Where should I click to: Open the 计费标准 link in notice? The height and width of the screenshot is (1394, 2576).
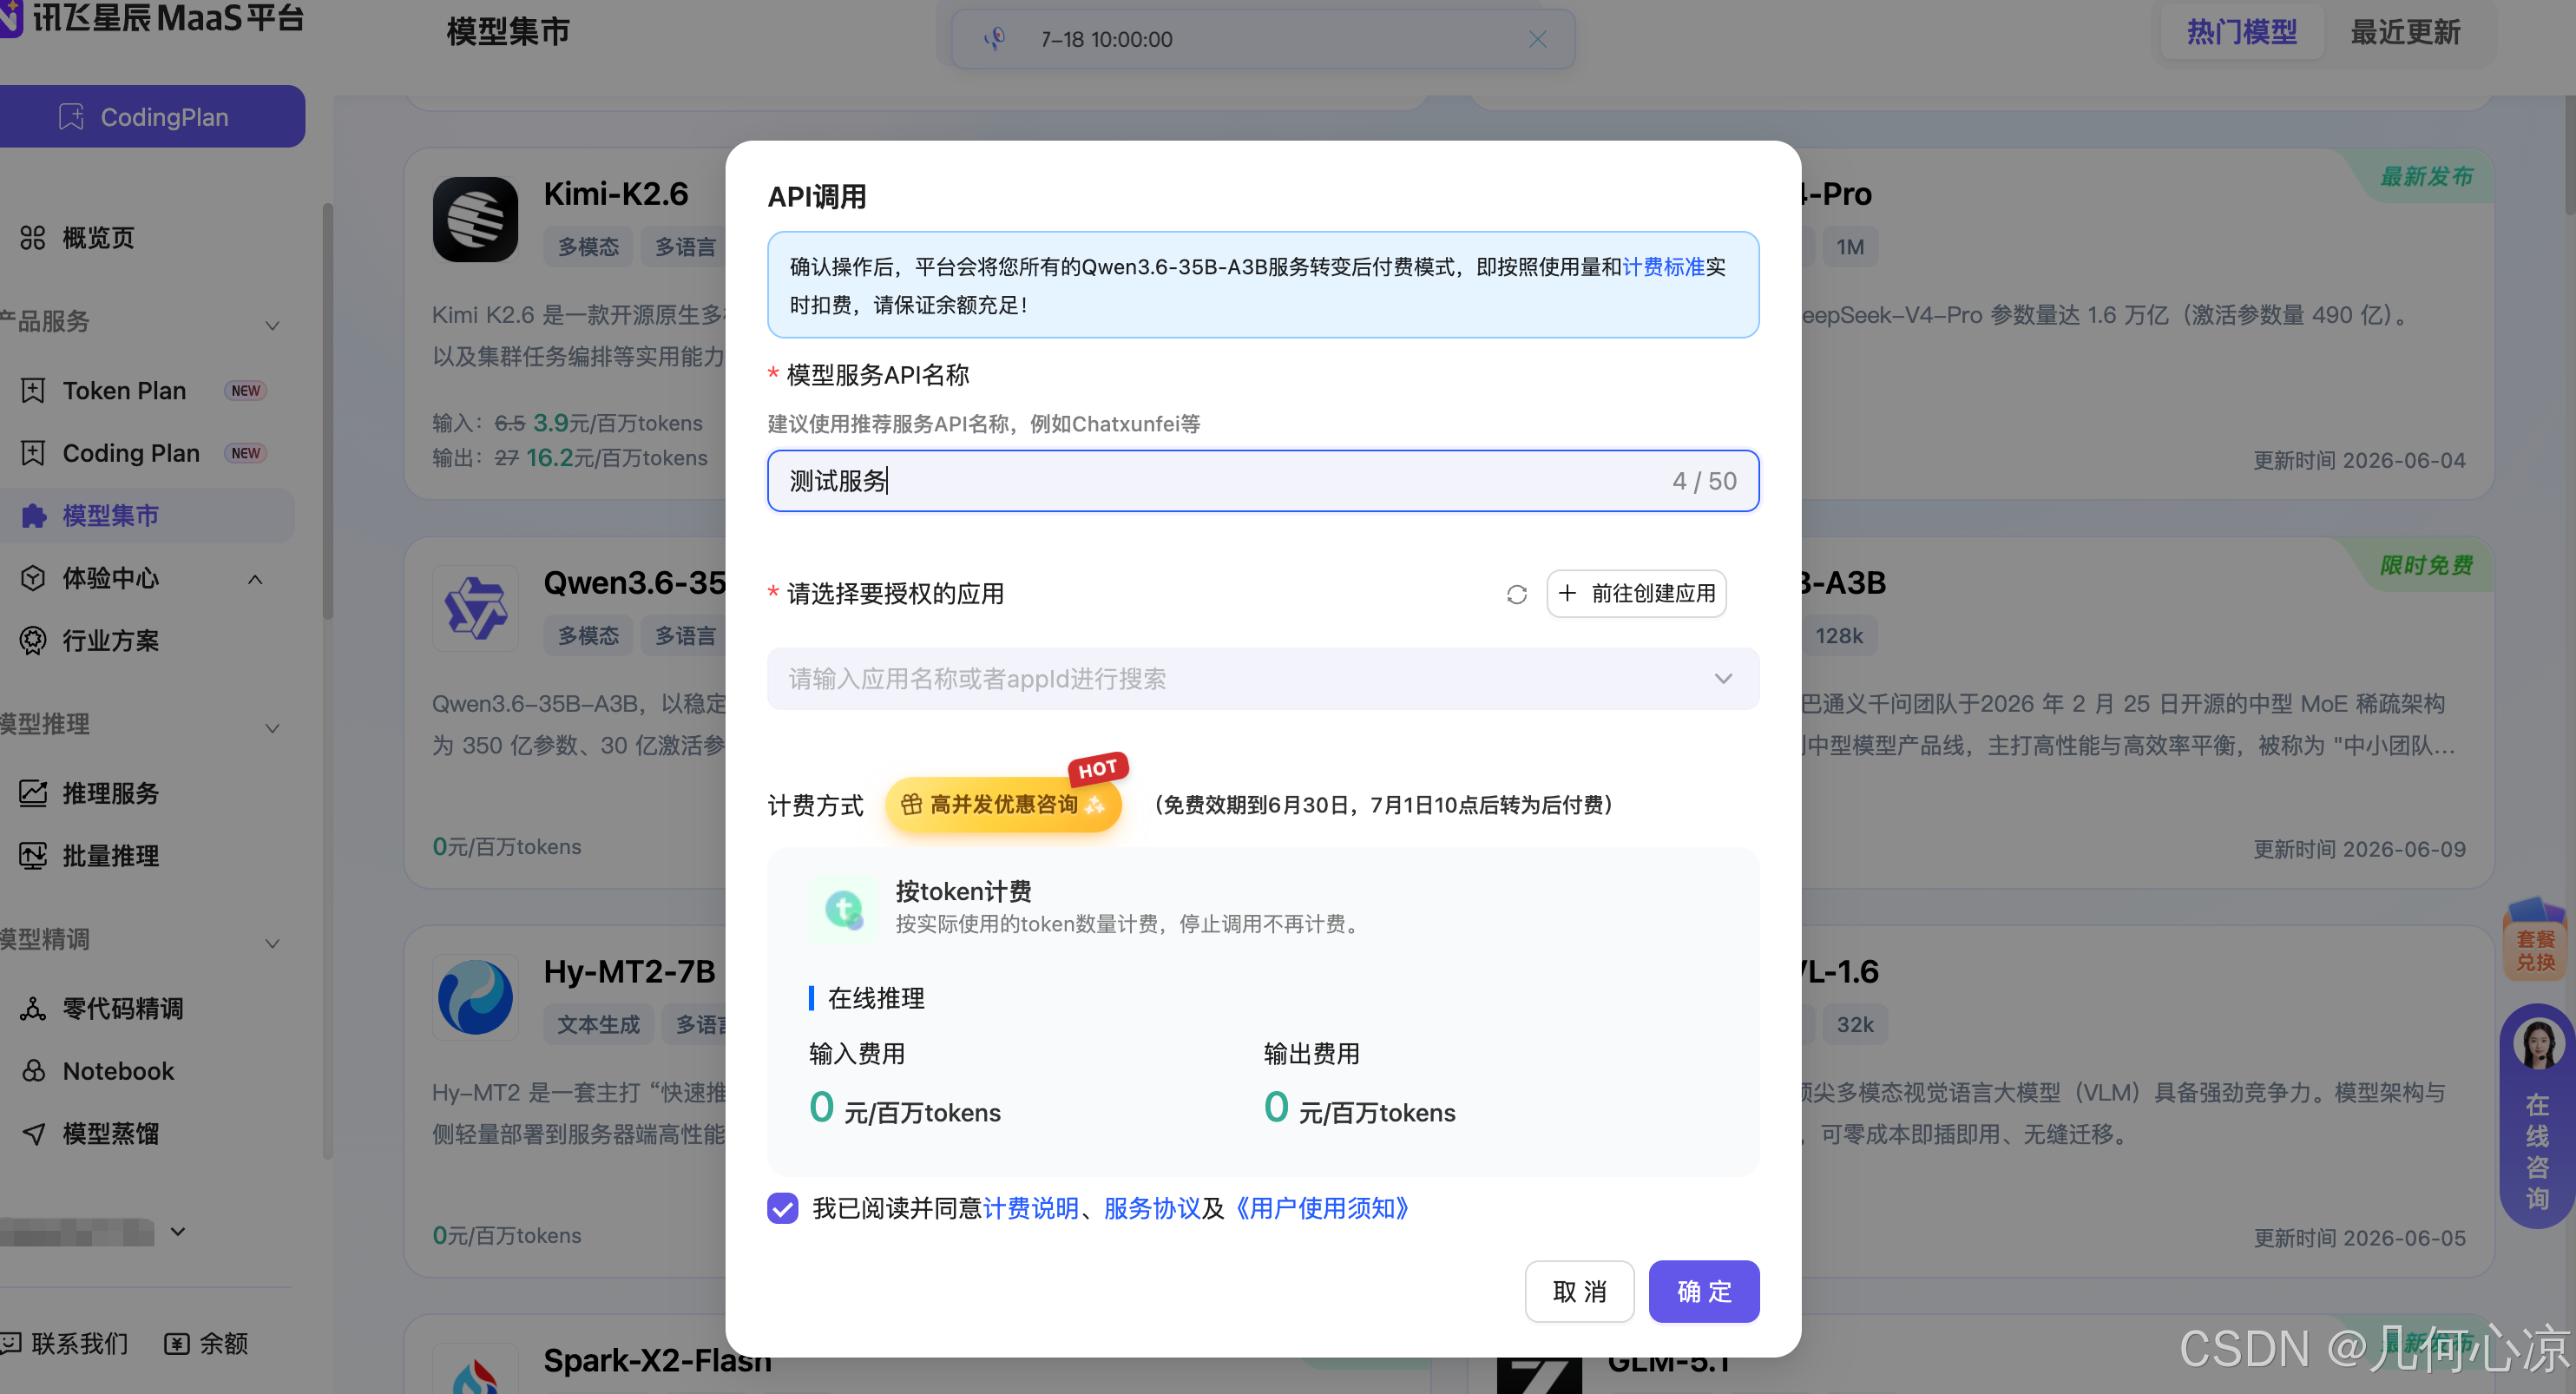[x=1663, y=267]
